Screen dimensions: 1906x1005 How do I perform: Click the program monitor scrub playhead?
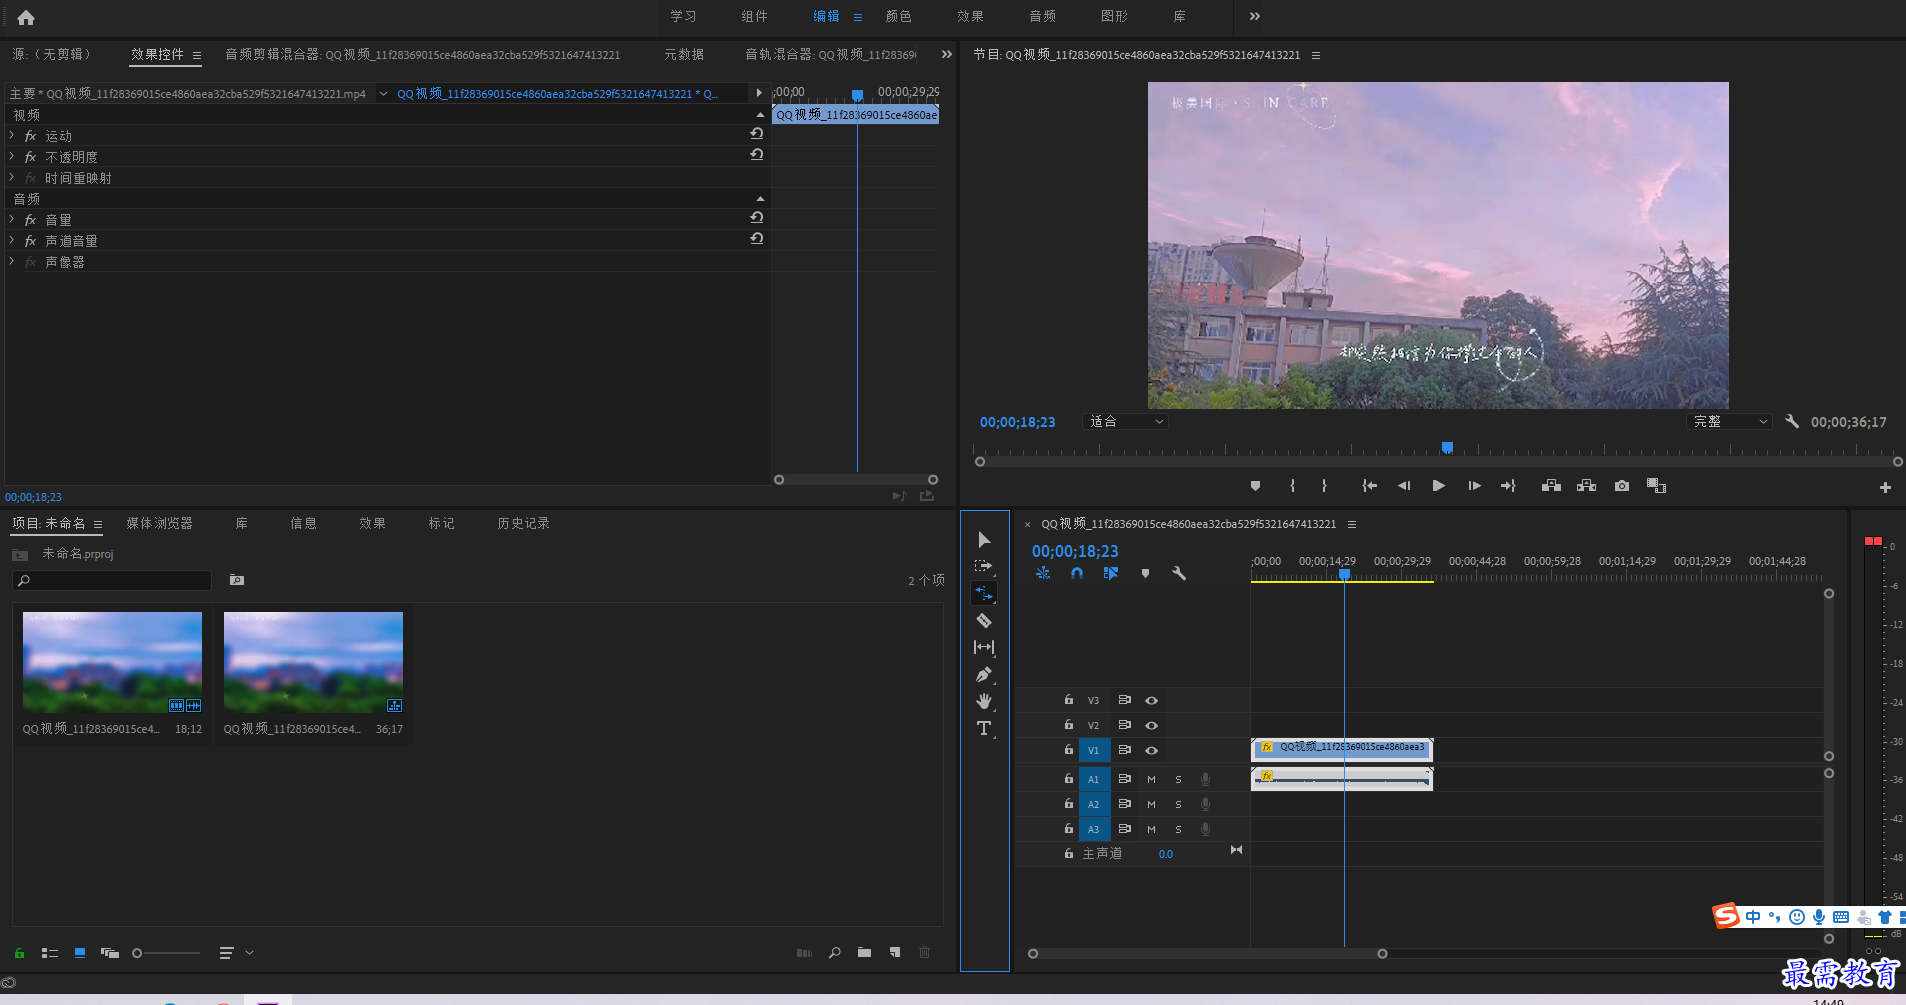pos(1447,447)
